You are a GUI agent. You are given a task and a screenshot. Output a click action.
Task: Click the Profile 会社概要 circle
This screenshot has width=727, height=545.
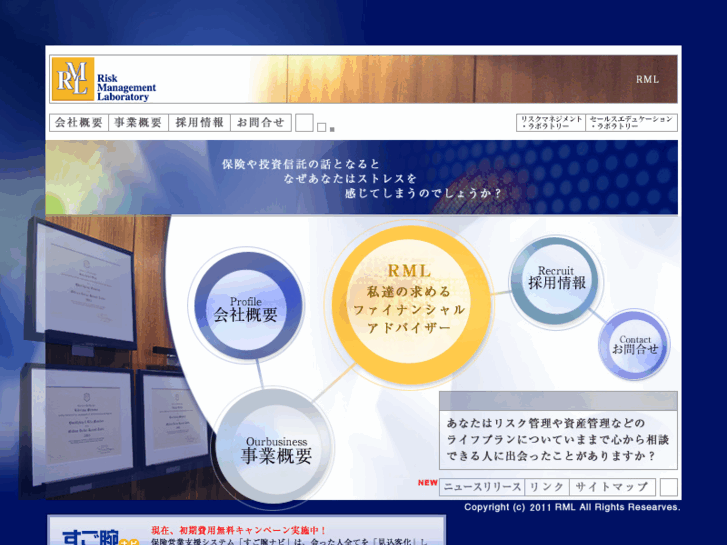pyautogui.click(x=248, y=306)
